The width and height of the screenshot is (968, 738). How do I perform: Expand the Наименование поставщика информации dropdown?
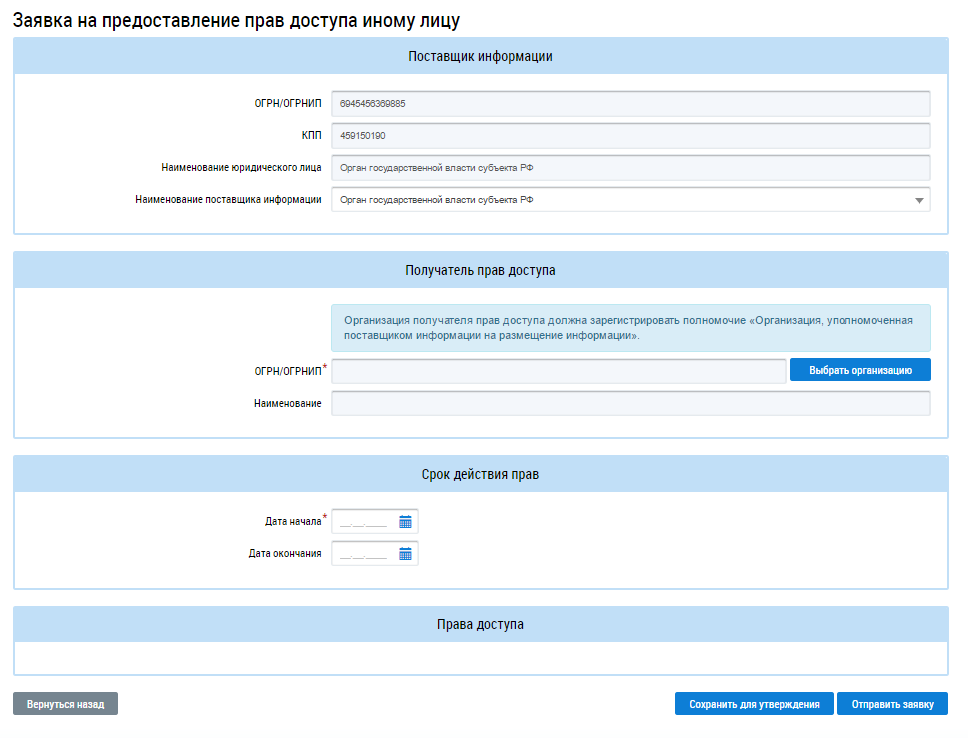[918, 200]
